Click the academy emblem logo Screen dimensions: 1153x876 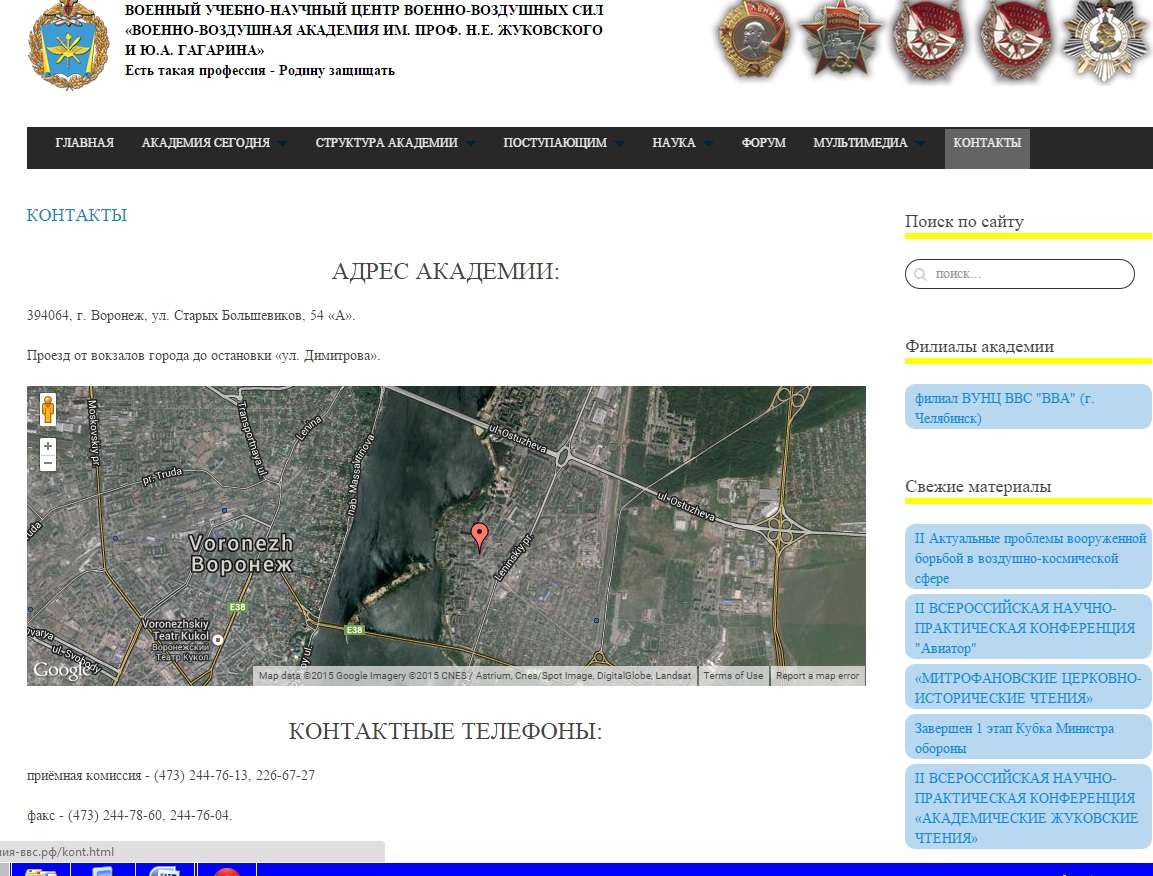68,47
